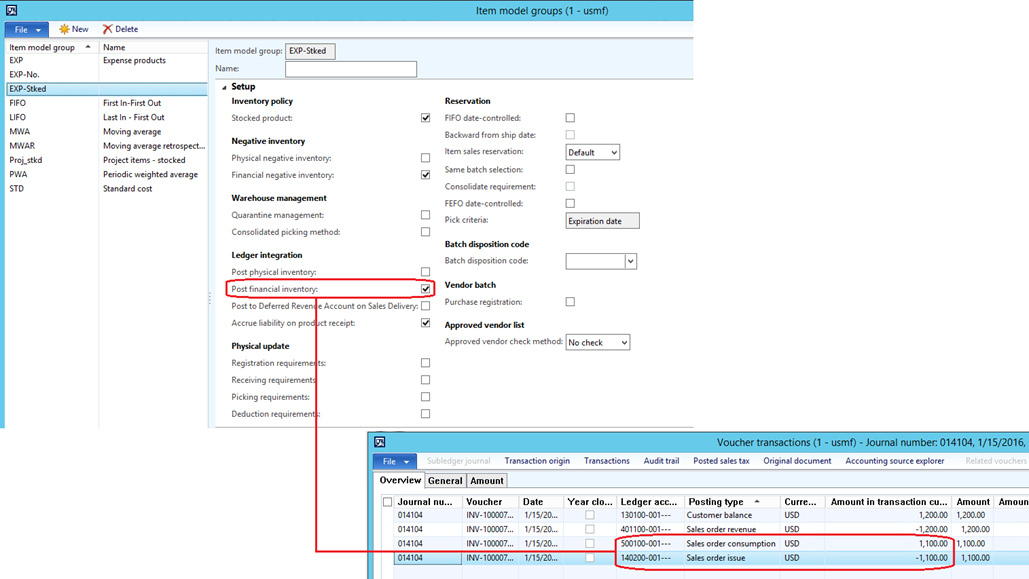
Task: Enable FIFO date-controlled checkbox
Action: coord(570,118)
